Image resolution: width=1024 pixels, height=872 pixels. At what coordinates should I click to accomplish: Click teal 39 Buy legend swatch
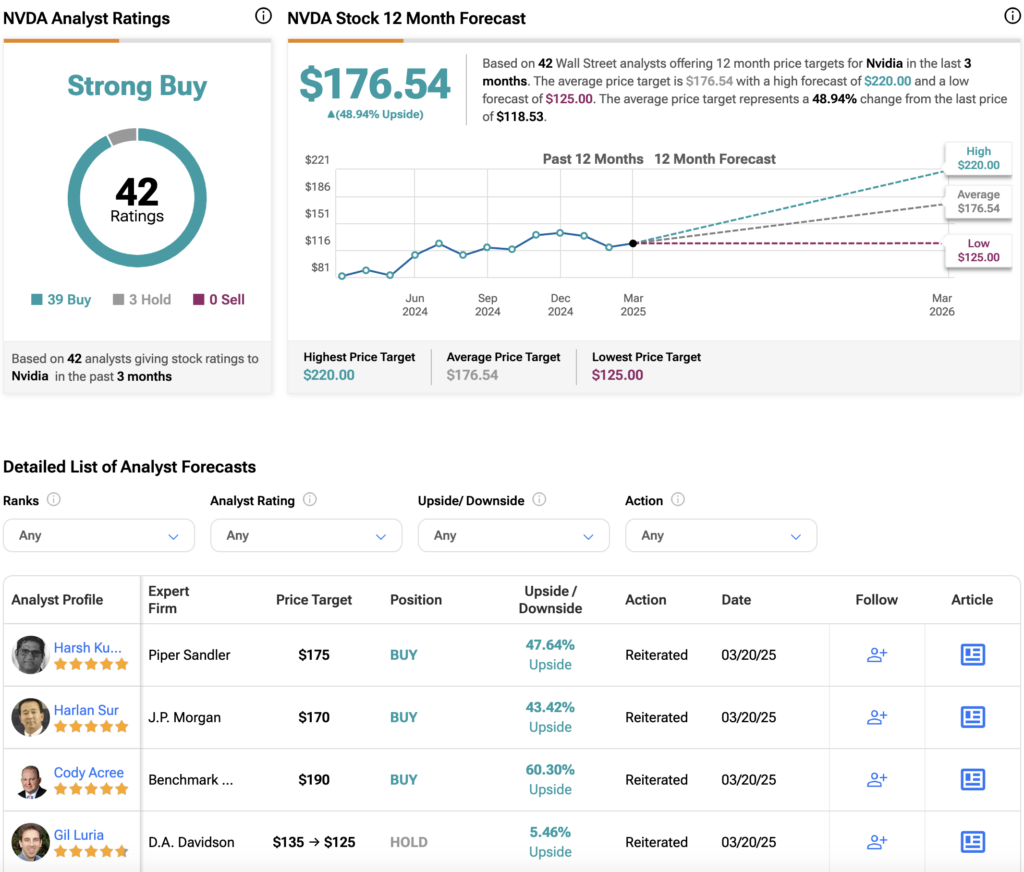tap(37, 300)
